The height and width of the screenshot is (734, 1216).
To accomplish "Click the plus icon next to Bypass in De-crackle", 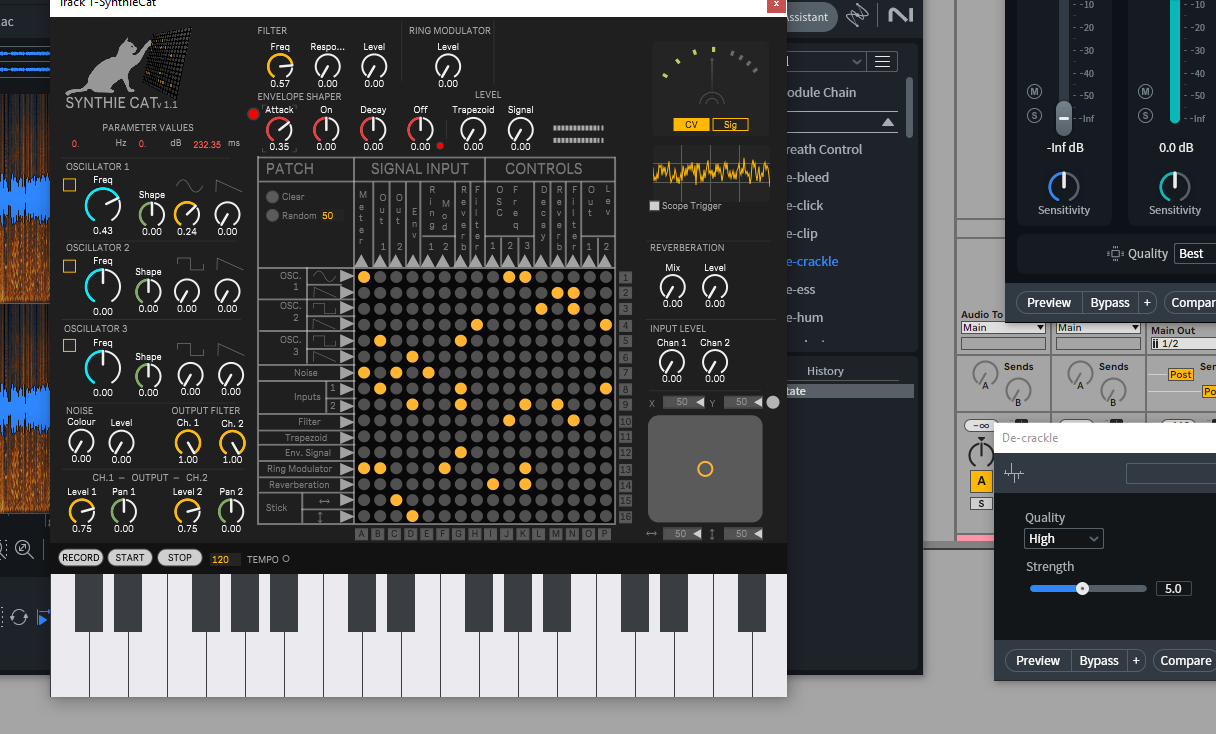I will (x=1136, y=661).
